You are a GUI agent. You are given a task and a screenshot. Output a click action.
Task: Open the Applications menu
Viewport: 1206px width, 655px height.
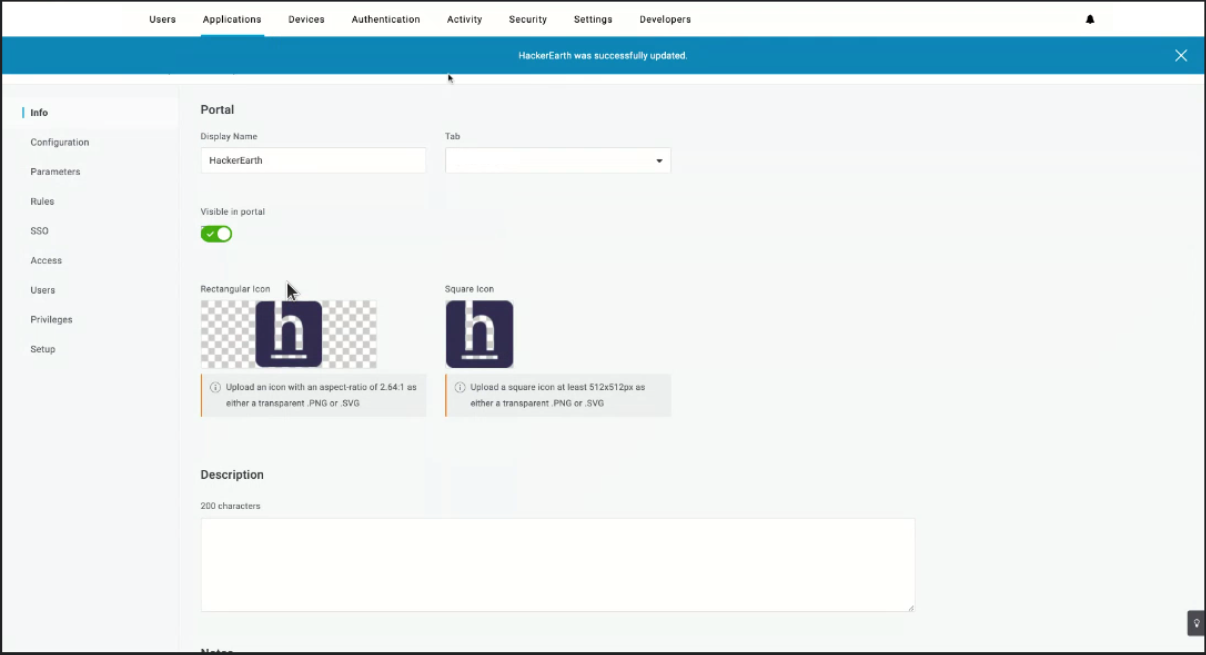coord(232,19)
